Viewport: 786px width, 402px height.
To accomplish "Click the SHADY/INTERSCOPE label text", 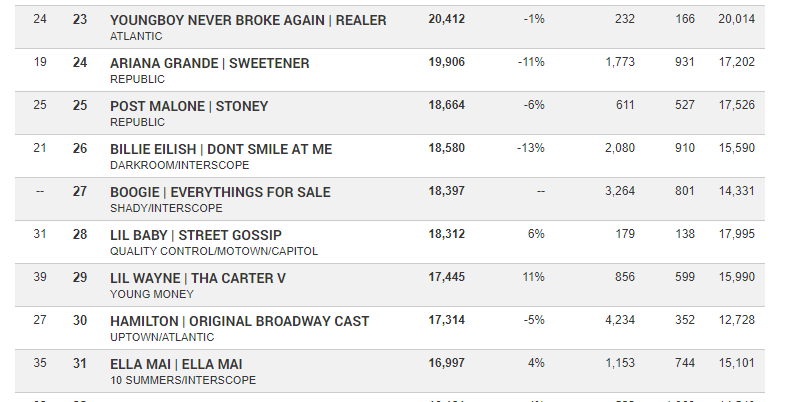I will click(x=166, y=208).
